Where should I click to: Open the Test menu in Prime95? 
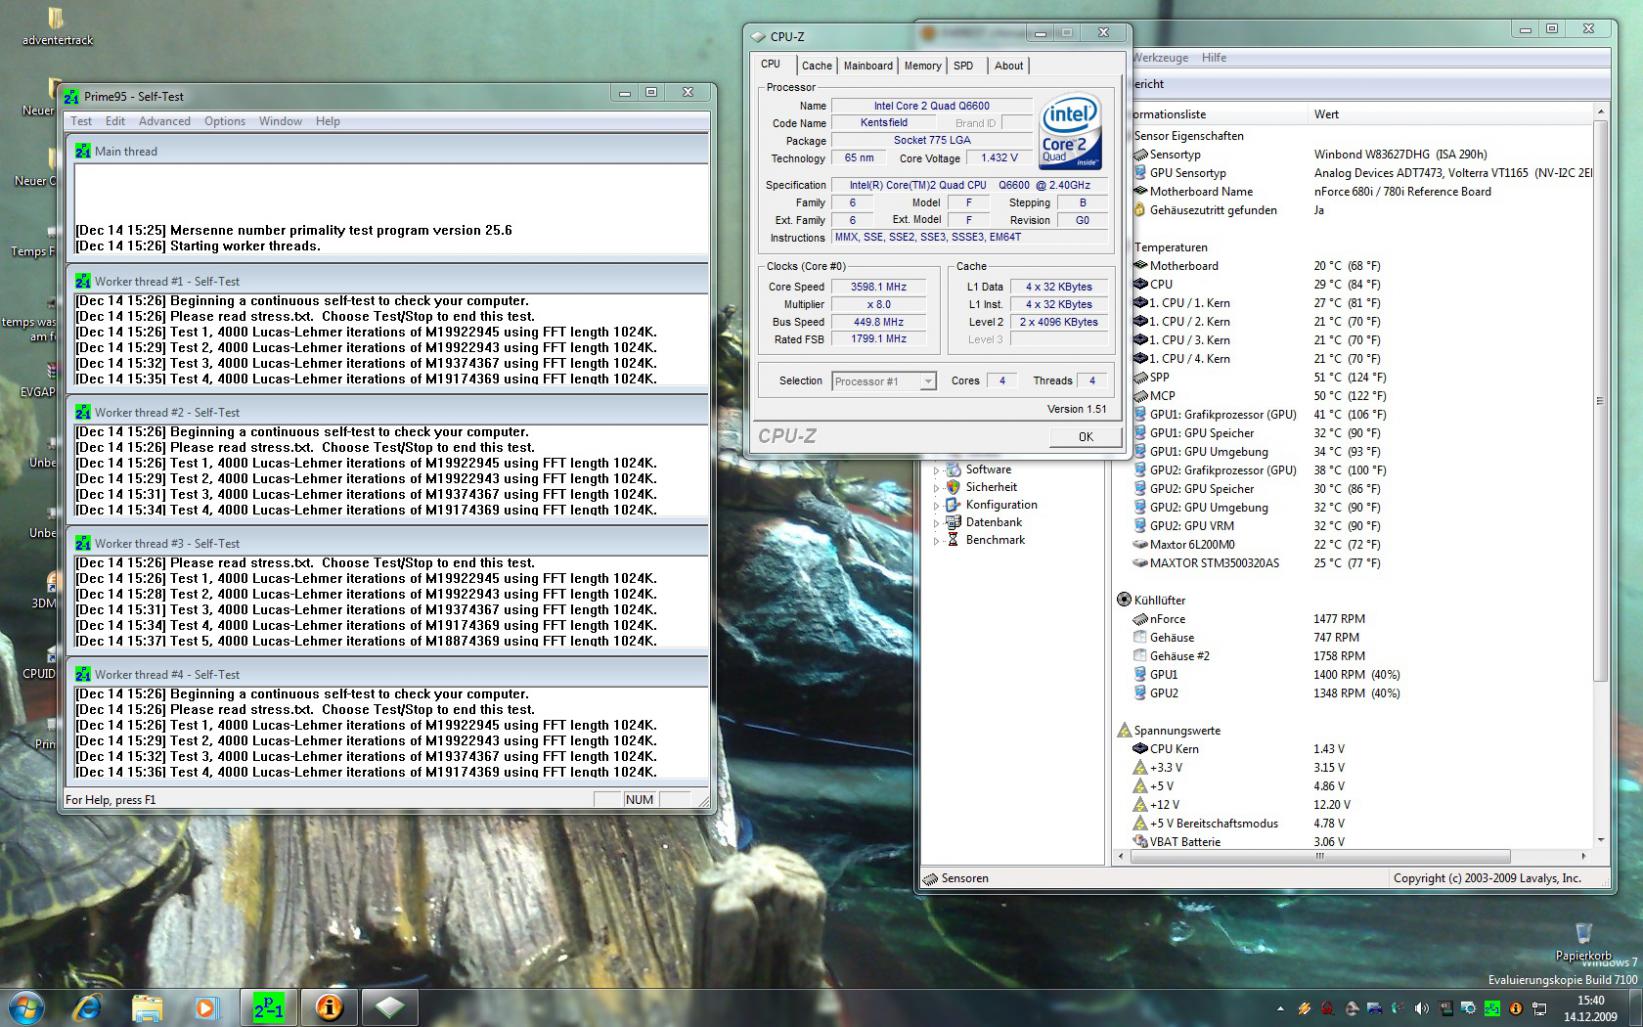[x=81, y=121]
